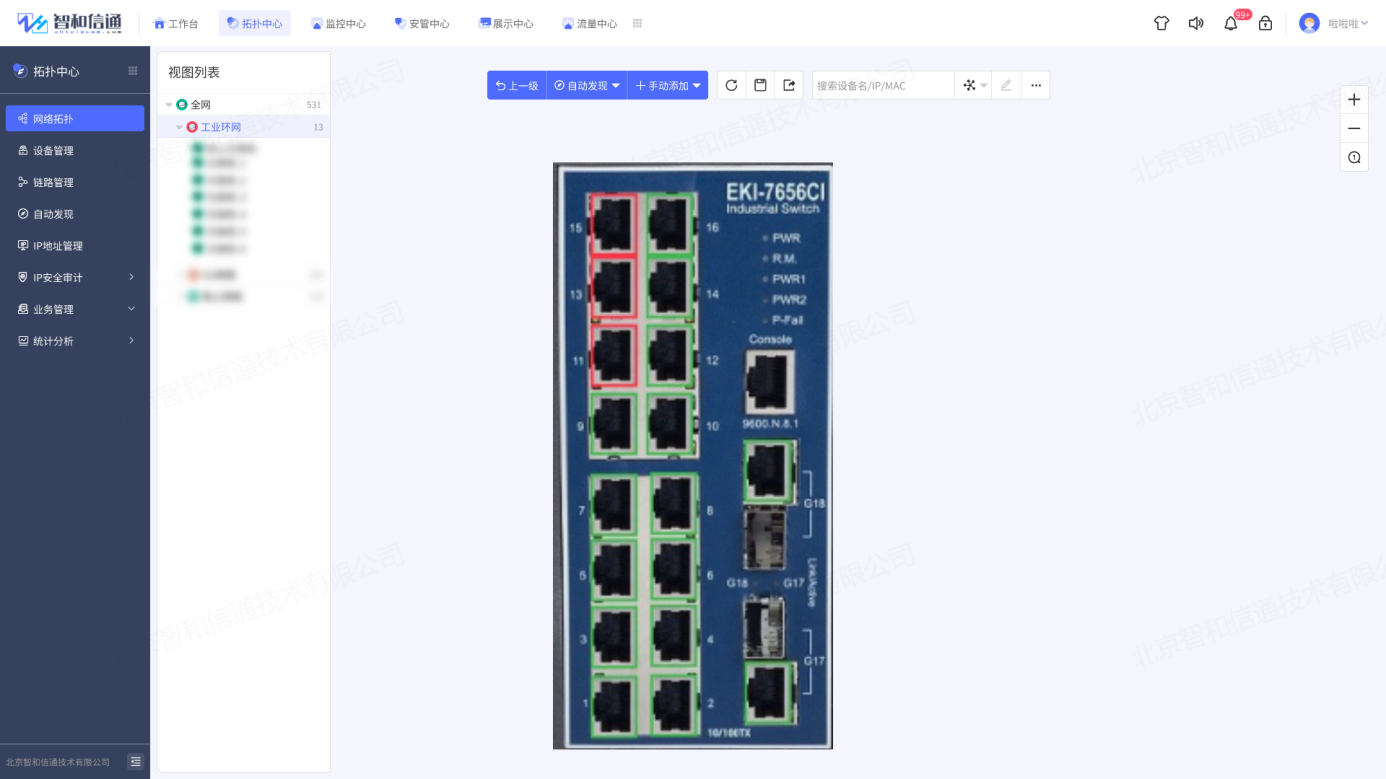Collapse the 全网 tree node arrow
The image size is (1386, 779).
point(168,105)
